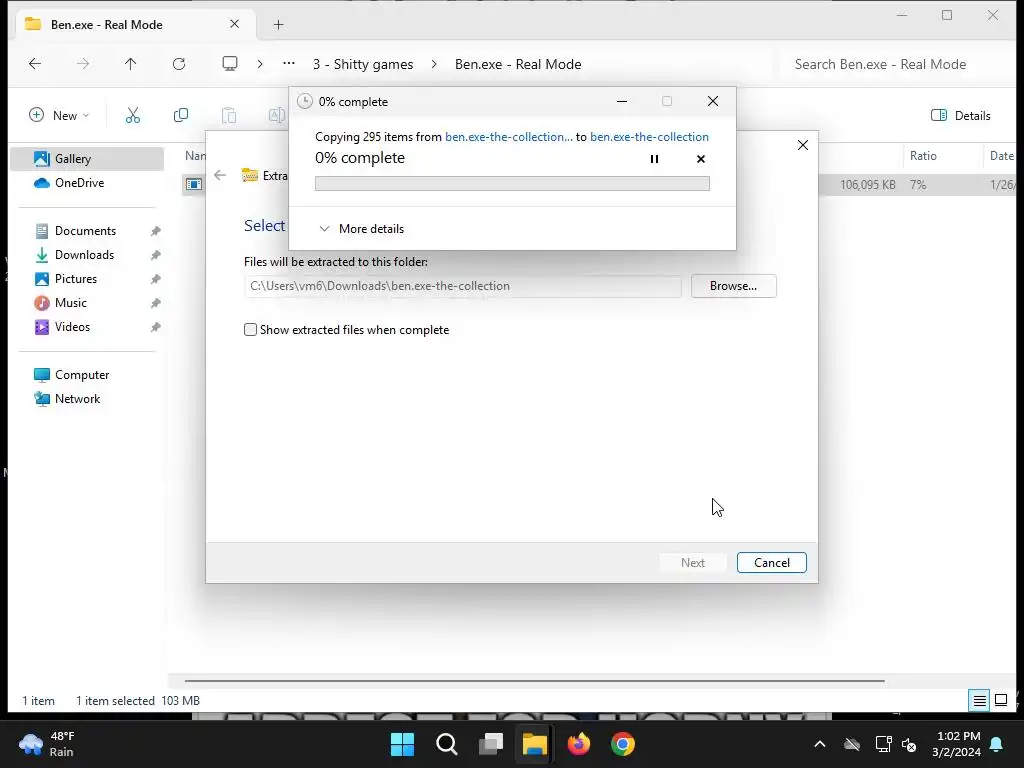The width and height of the screenshot is (1024, 768).
Task: Expand the breadcrumb chevron after PC icon
Action: coord(260,64)
